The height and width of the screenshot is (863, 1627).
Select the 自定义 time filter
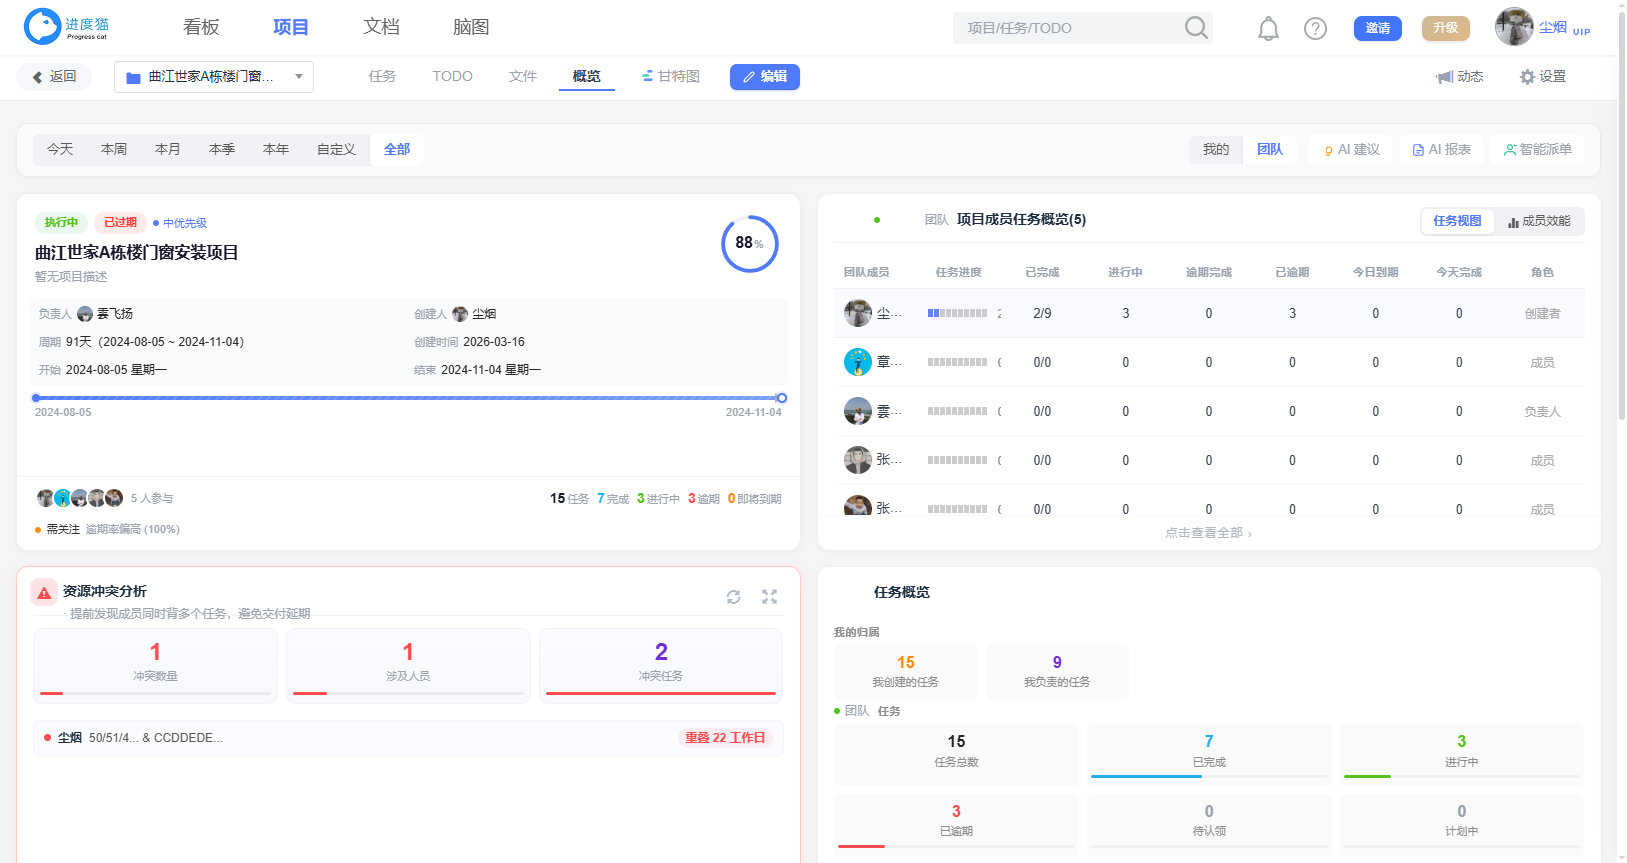click(x=336, y=150)
